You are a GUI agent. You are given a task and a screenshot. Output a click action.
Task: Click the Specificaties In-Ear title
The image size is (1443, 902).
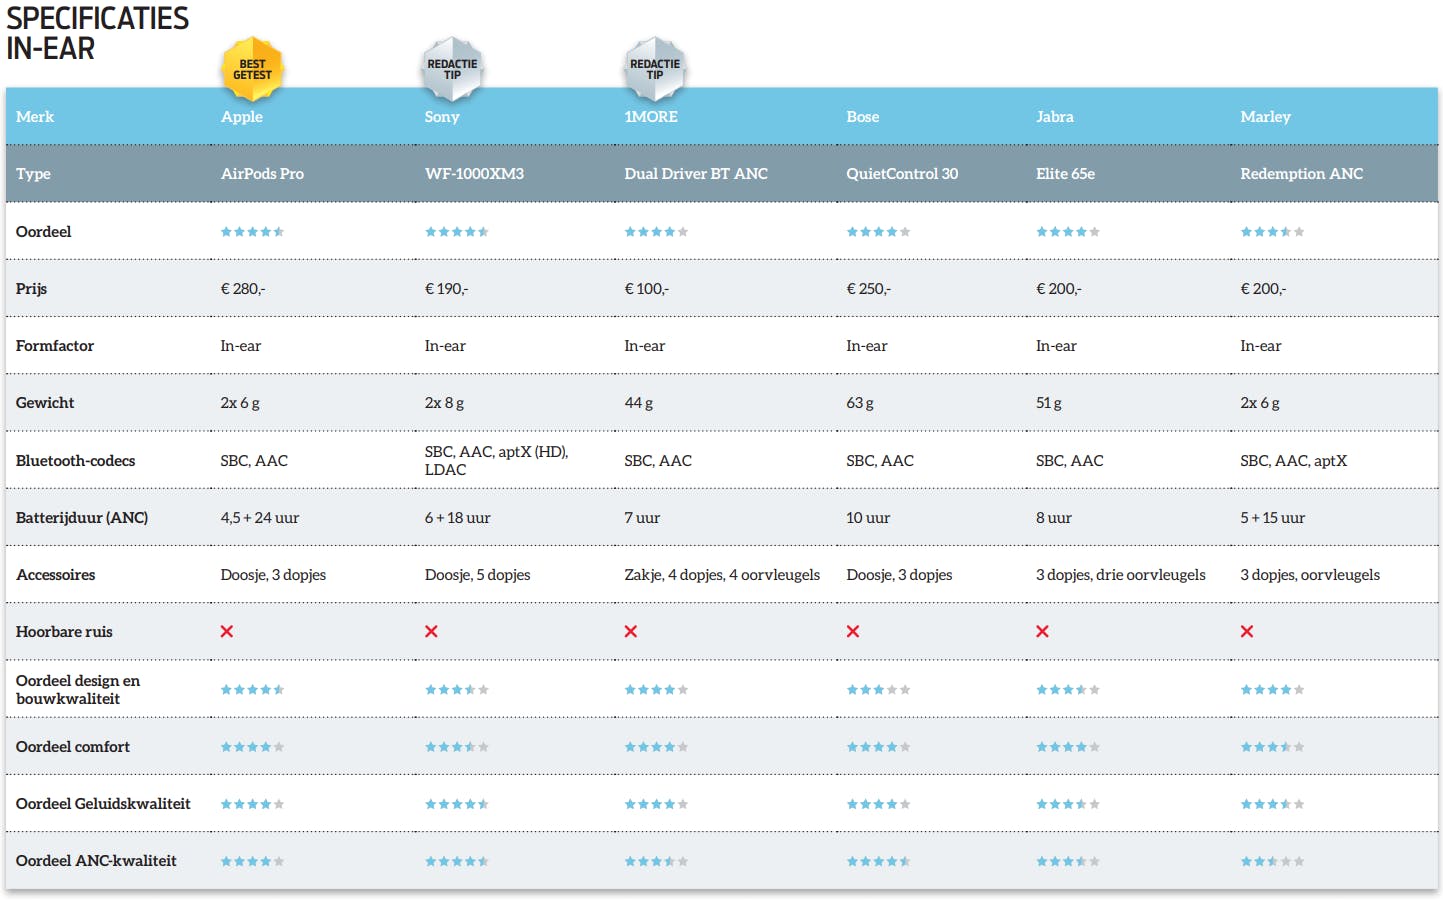[x=97, y=33]
